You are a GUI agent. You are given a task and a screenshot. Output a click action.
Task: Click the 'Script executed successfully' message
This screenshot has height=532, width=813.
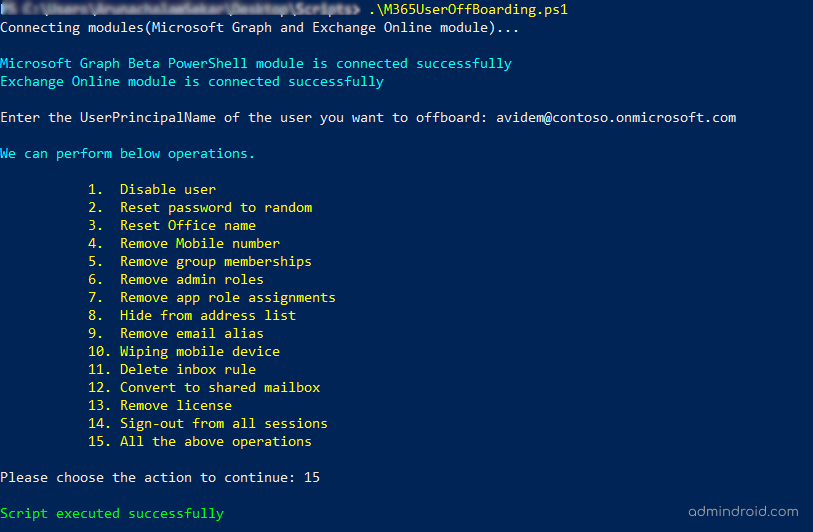point(112,513)
